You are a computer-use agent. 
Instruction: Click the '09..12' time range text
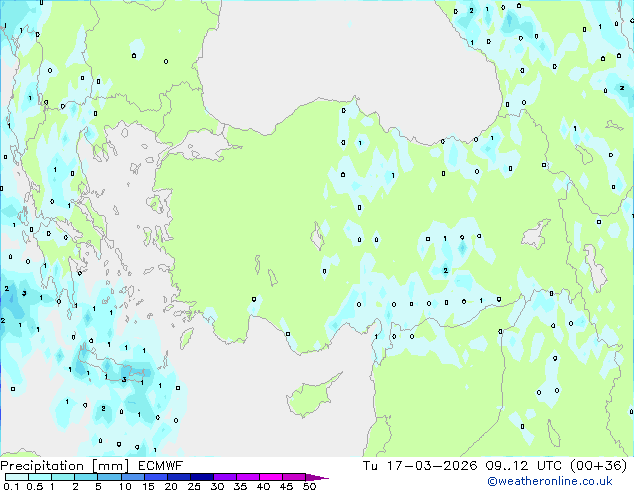(x=507, y=466)
